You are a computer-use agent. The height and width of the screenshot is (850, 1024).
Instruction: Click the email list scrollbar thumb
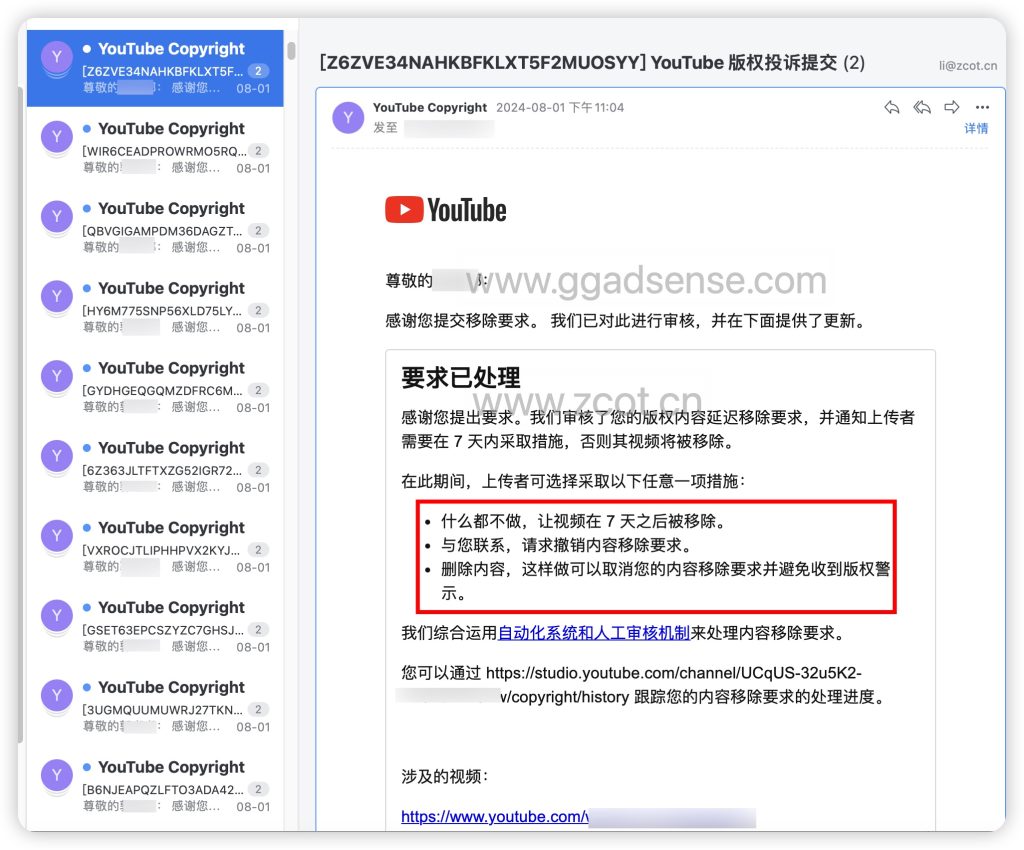291,50
